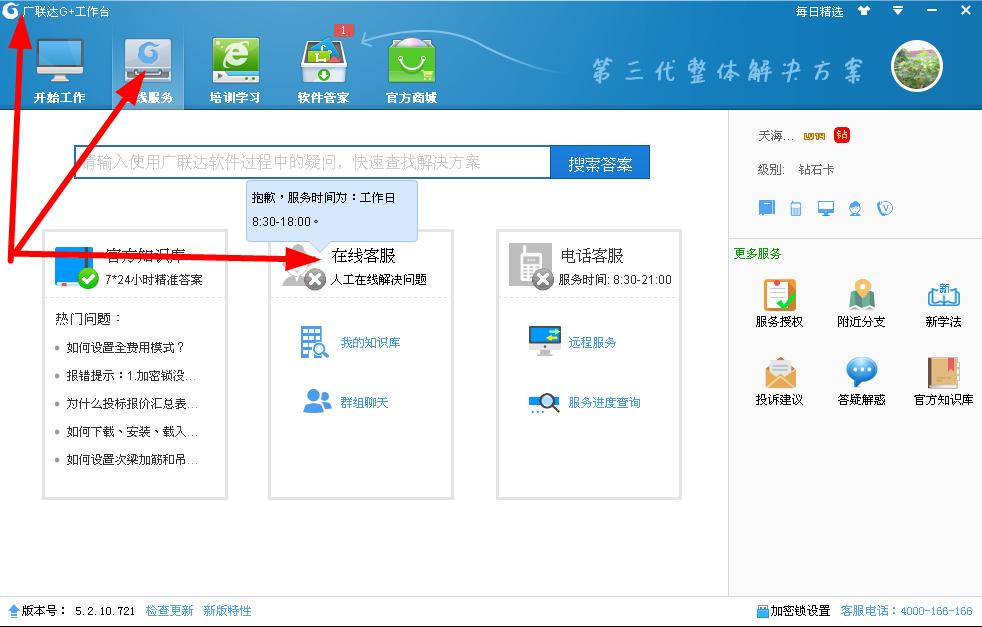Open 远程服务 link
The image size is (982, 627).
pos(592,343)
